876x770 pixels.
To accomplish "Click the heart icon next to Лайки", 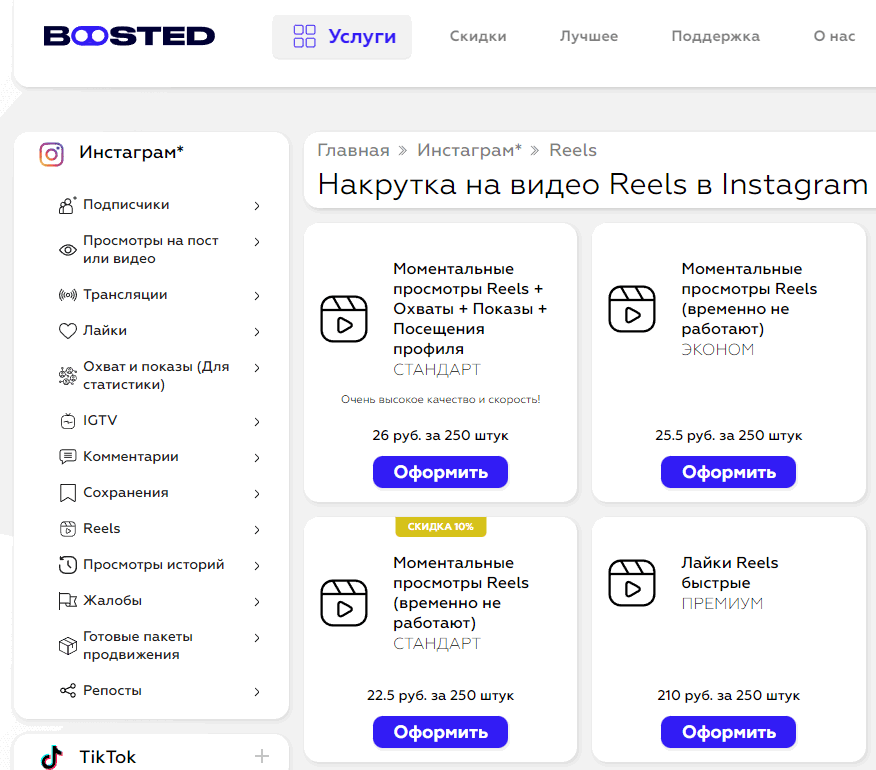I will point(67,331).
